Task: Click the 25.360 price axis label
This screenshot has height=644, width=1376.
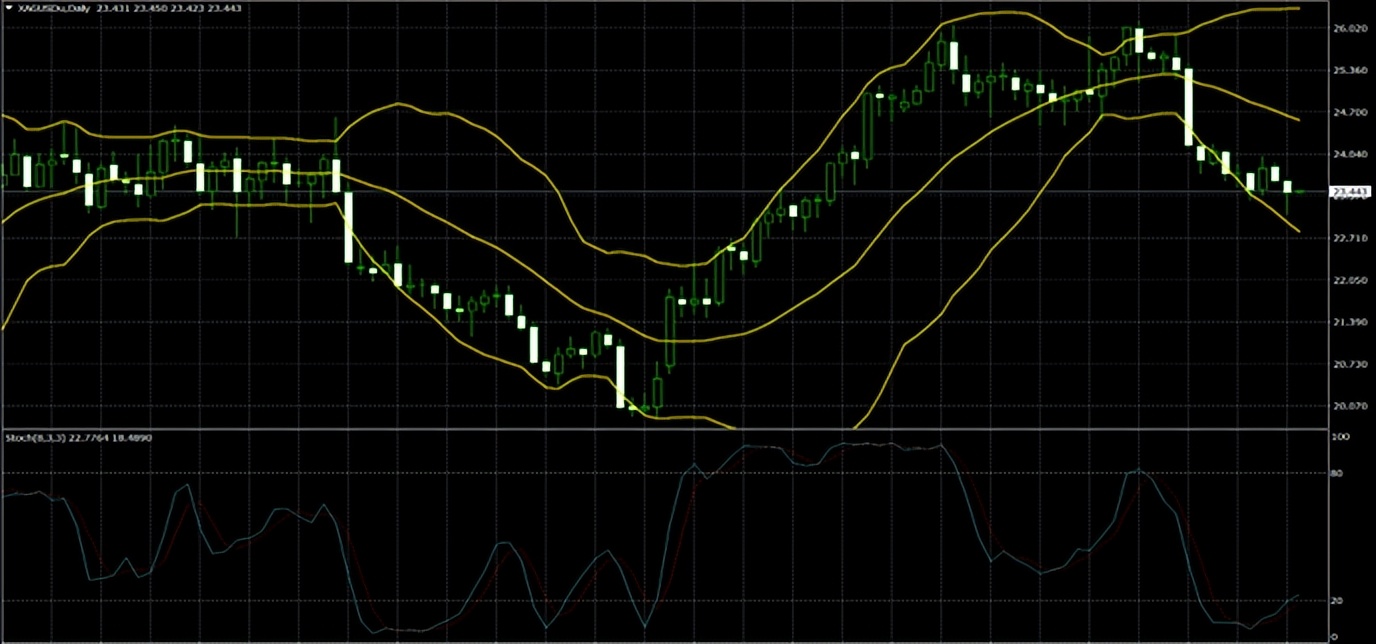Action: 1349,71
